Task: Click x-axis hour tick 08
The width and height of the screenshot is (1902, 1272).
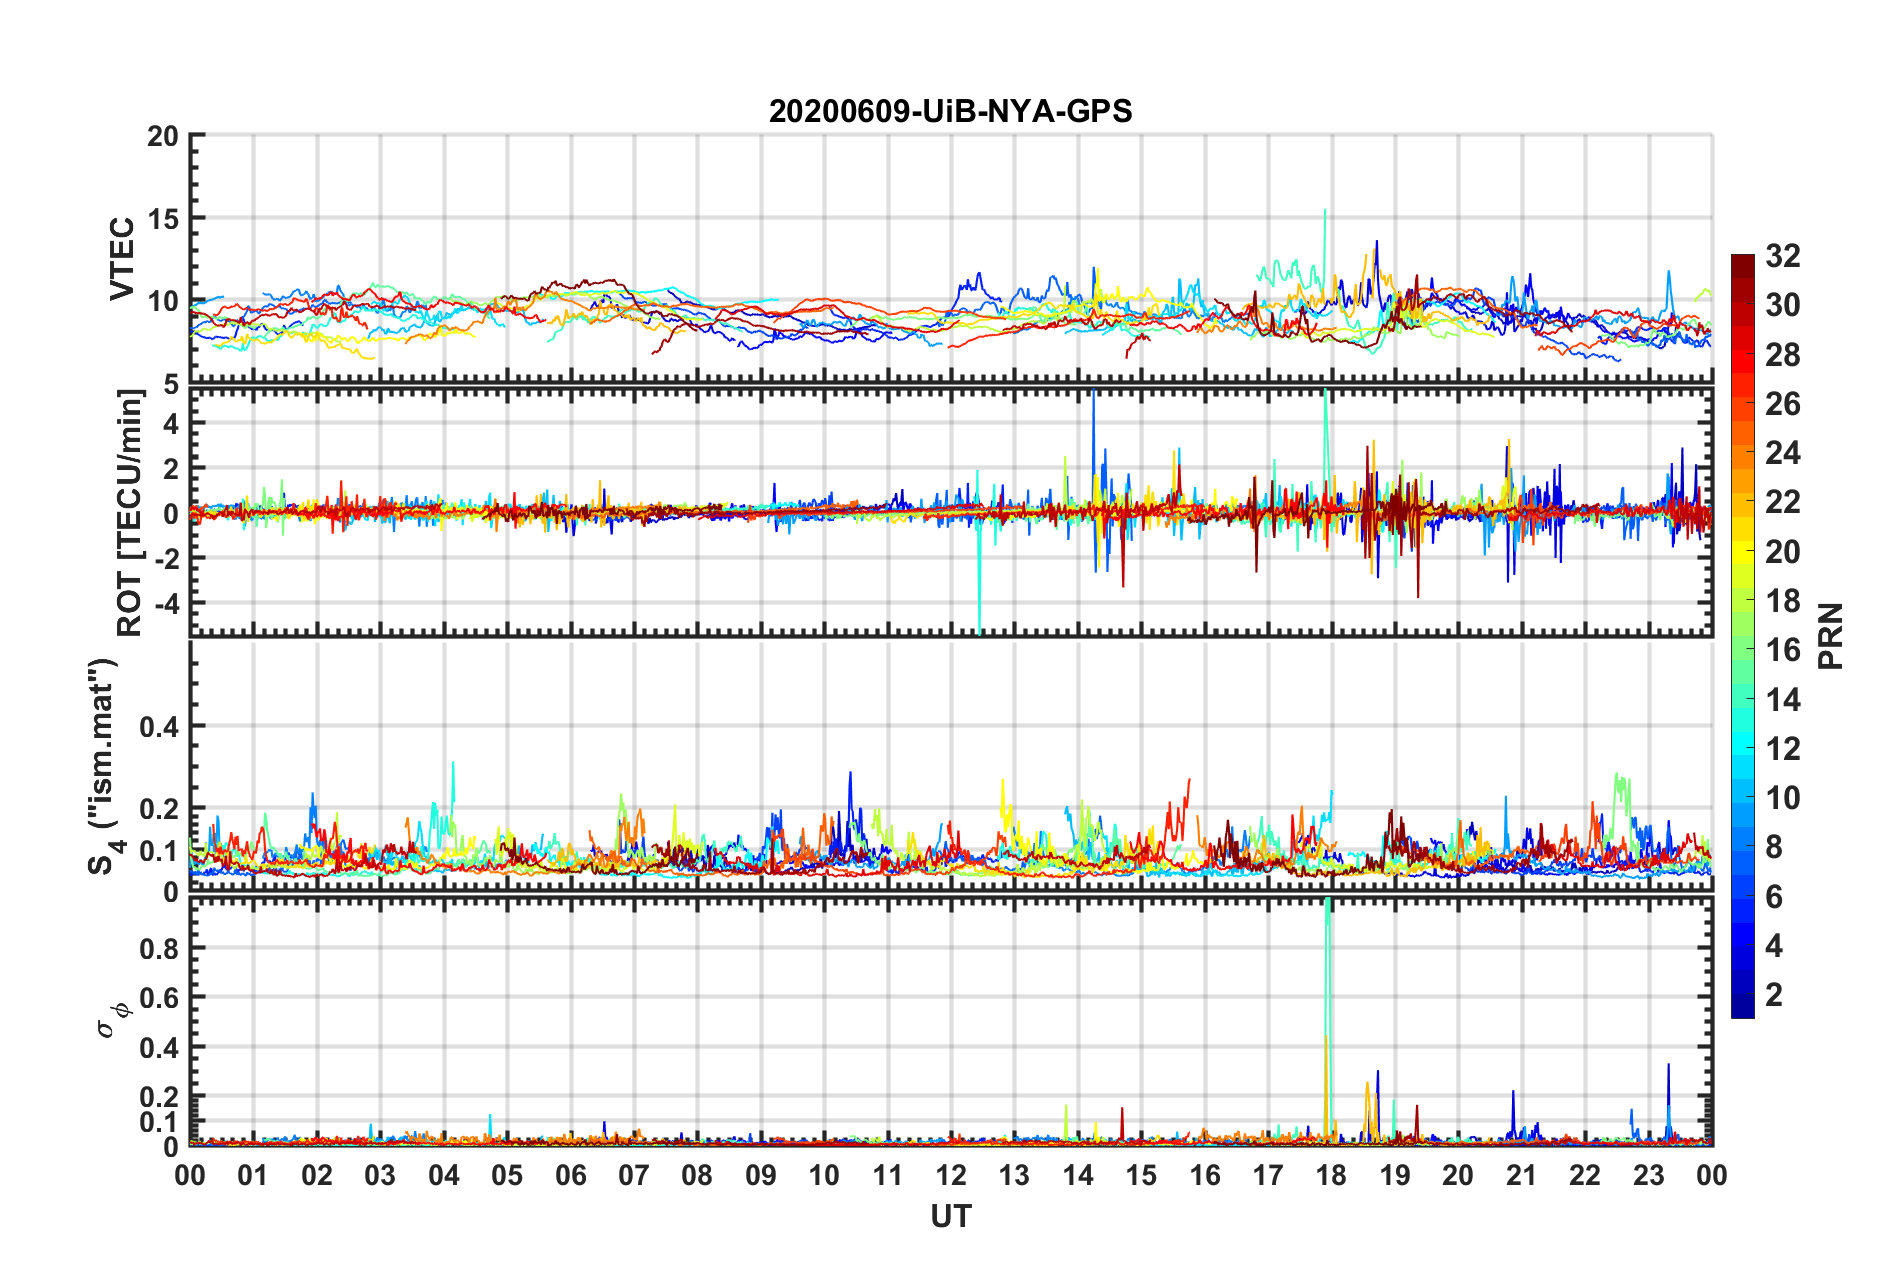Action: pyautogui.click(x=697, y=1175)
